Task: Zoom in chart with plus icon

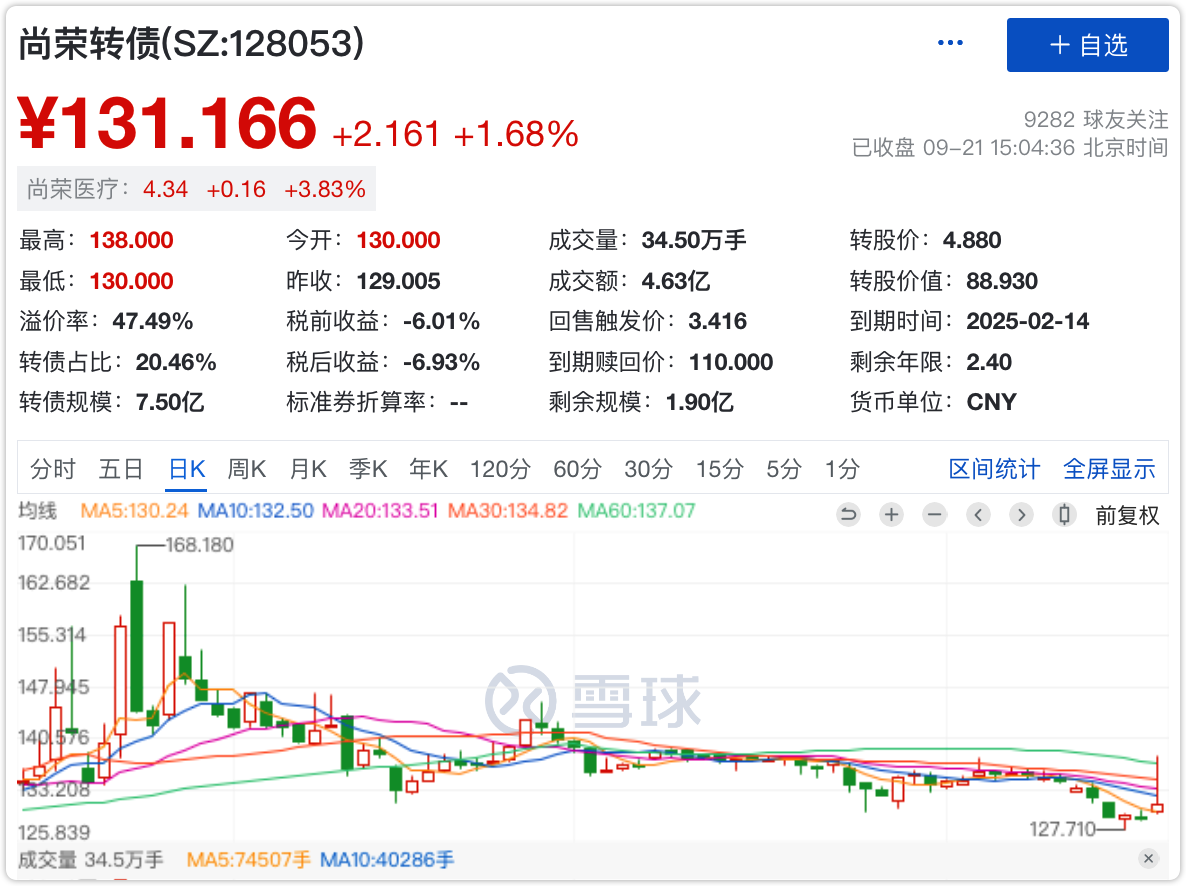Action: coord(891,515)
